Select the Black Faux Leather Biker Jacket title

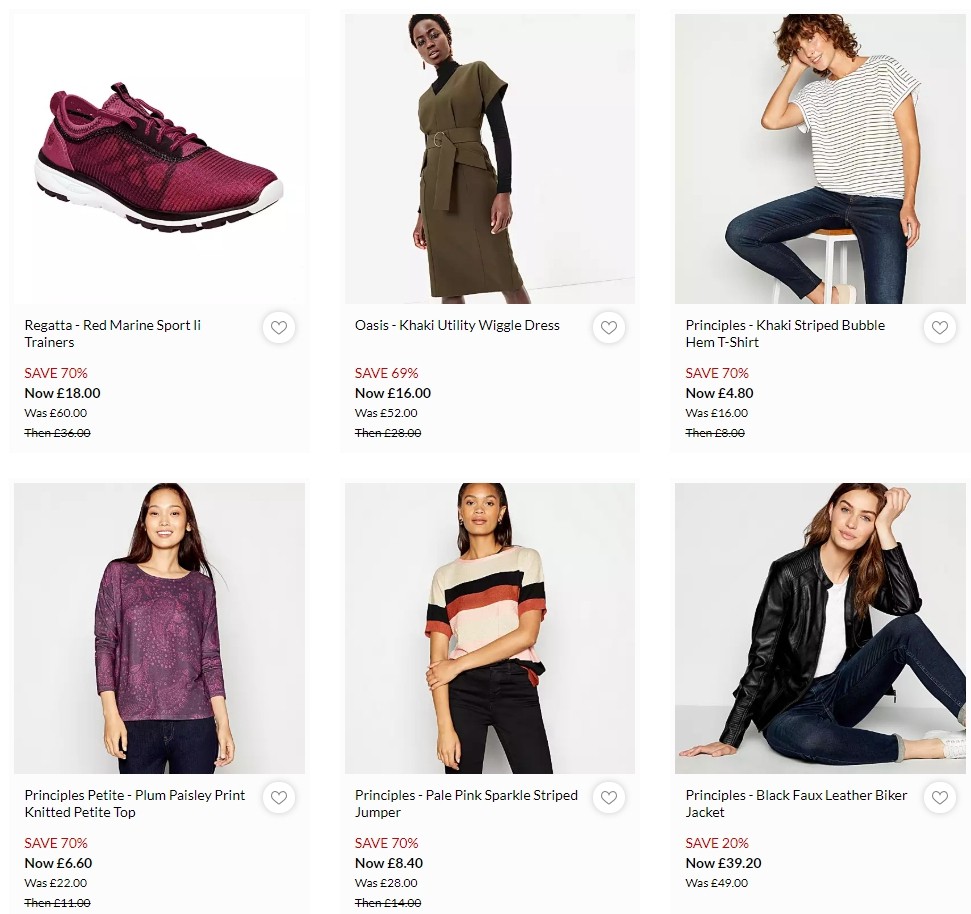(795, 804)
